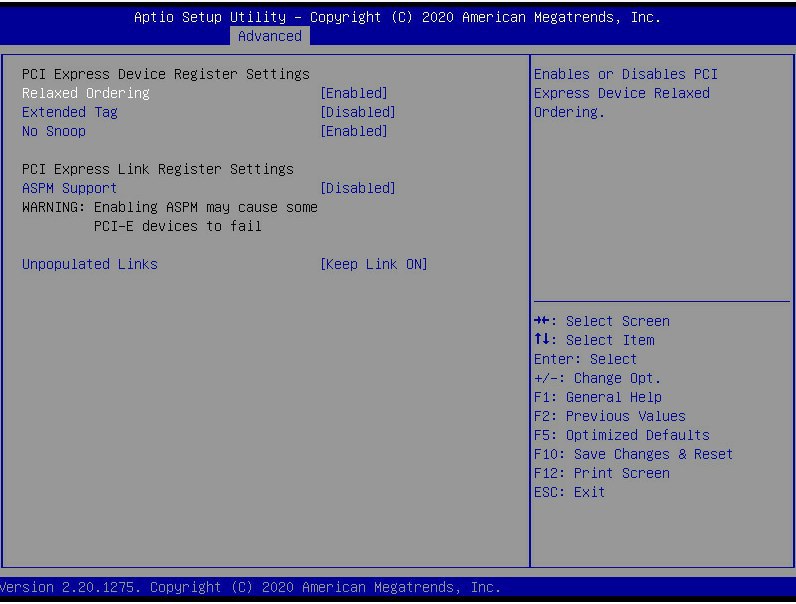The width and height of the screenshot is (796, 604).
Task: Select the No Snoop setting
Action: coord(54,131)
